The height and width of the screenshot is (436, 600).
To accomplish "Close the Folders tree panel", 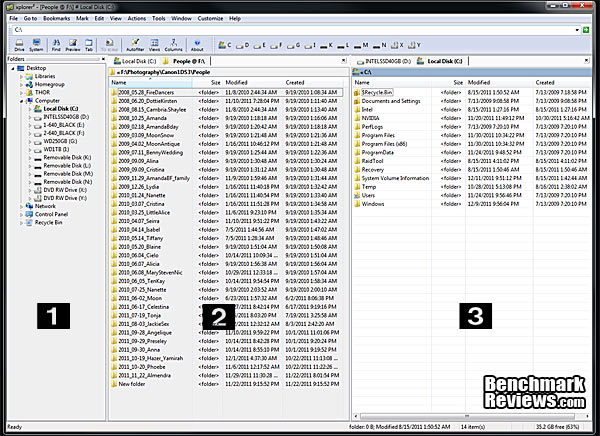I will (103, 59).
